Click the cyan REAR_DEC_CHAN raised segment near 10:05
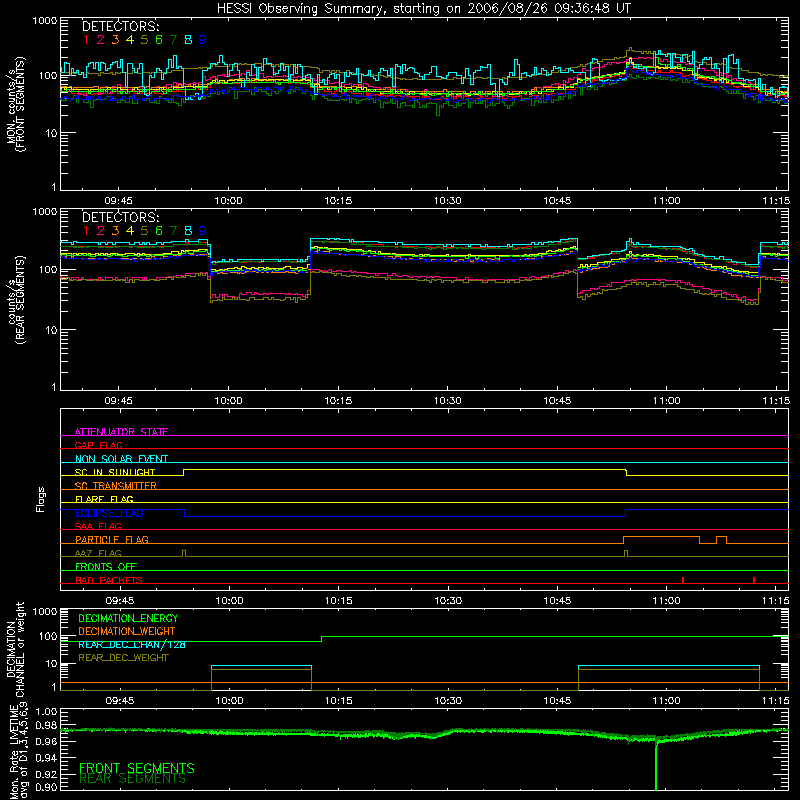The width and height of the screenshot is (800, 800). pos(261,666)
